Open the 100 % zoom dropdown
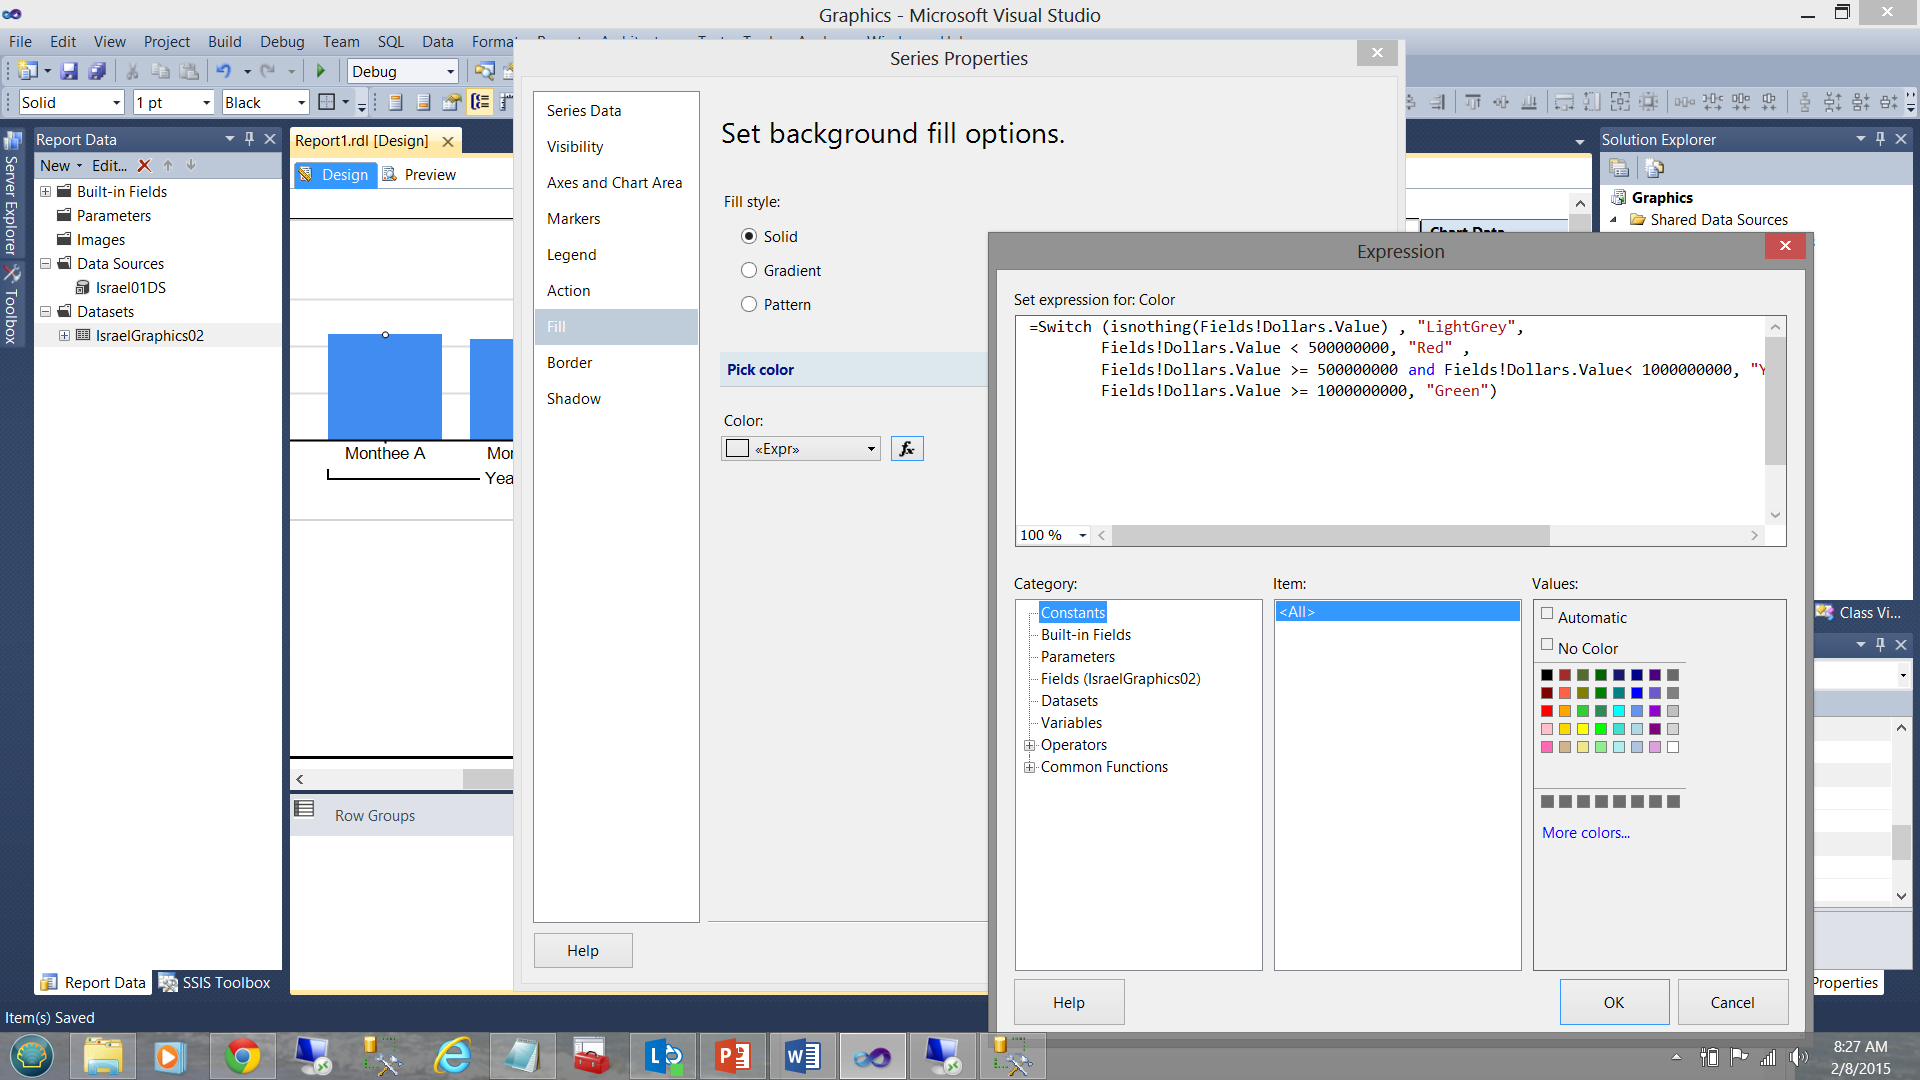The image size is (1920, 1080). click(1082, 536)
